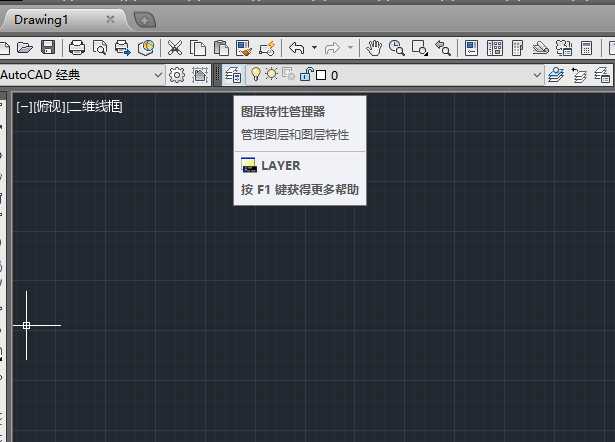Cut the selection with the scissors icon
615x442 pixels.
coord(175,48)
